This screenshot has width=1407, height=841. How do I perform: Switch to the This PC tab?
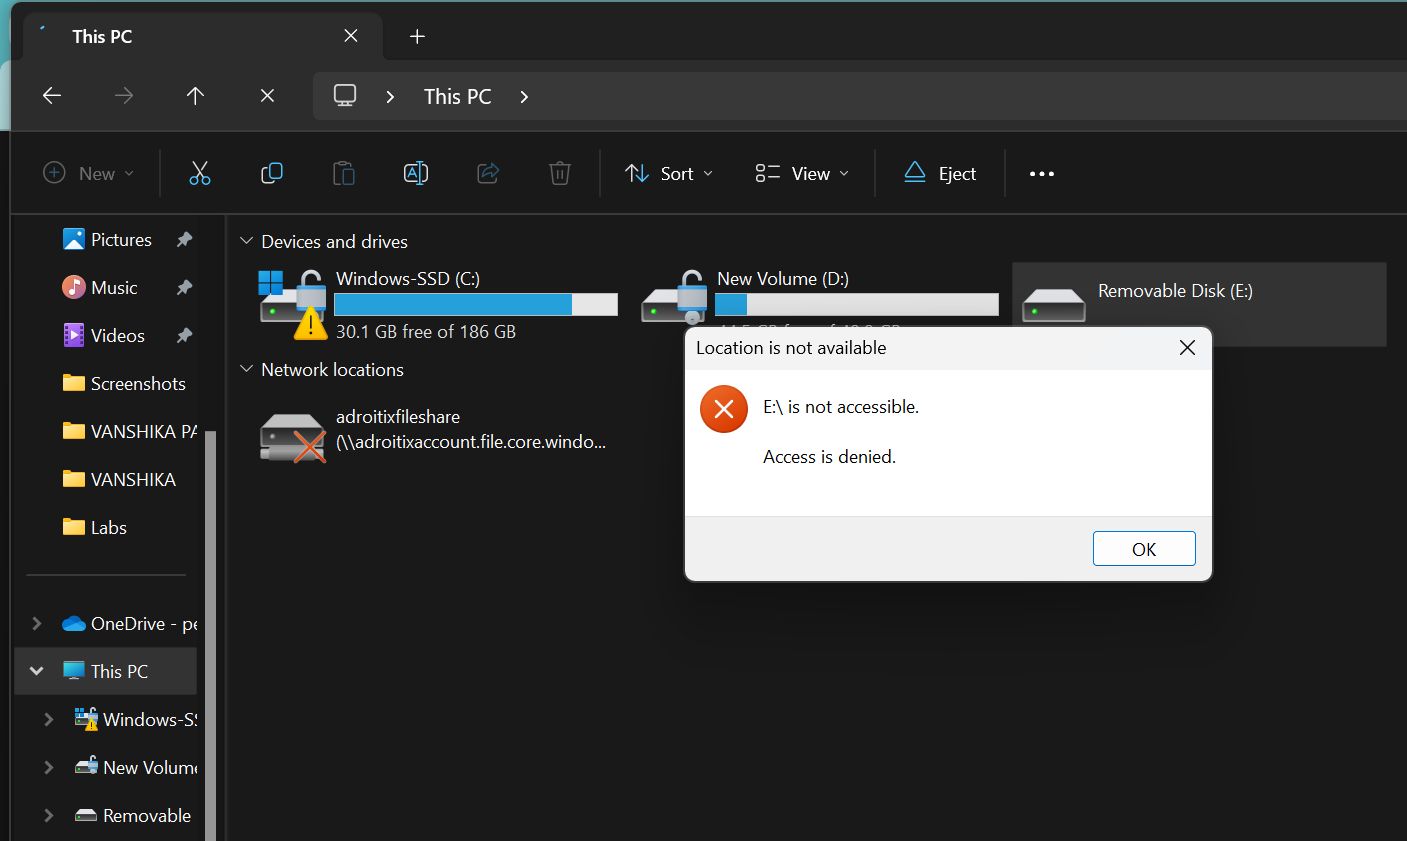pos(101,36)
